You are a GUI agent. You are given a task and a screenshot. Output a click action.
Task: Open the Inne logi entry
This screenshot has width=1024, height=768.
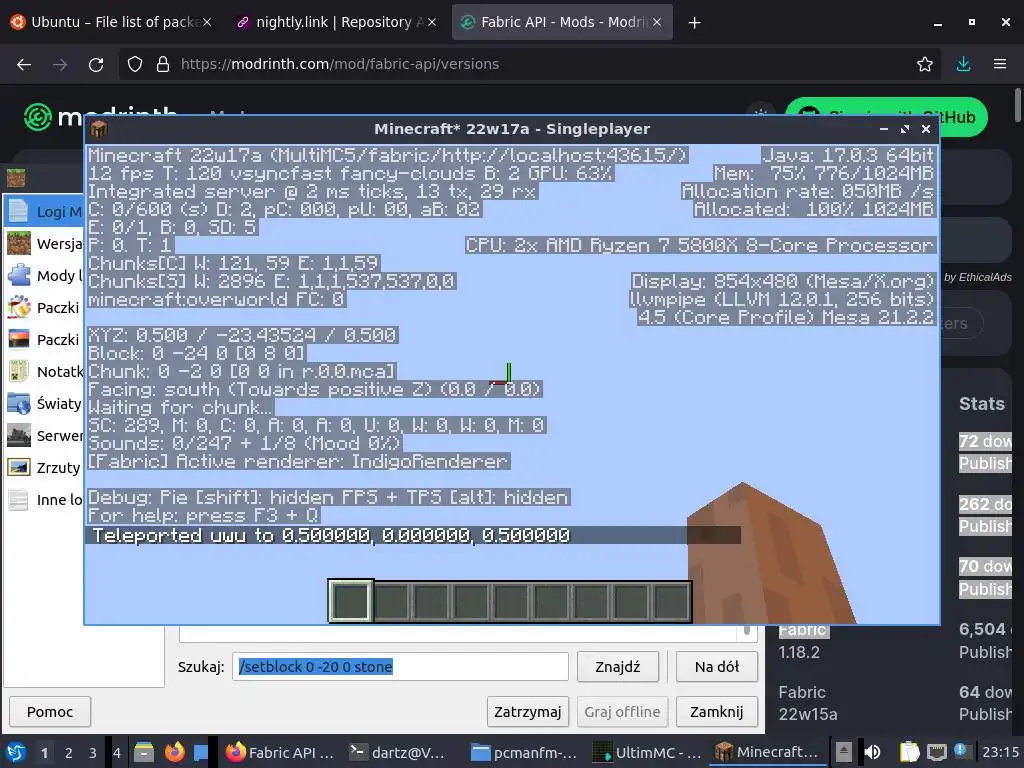[44, 500]
